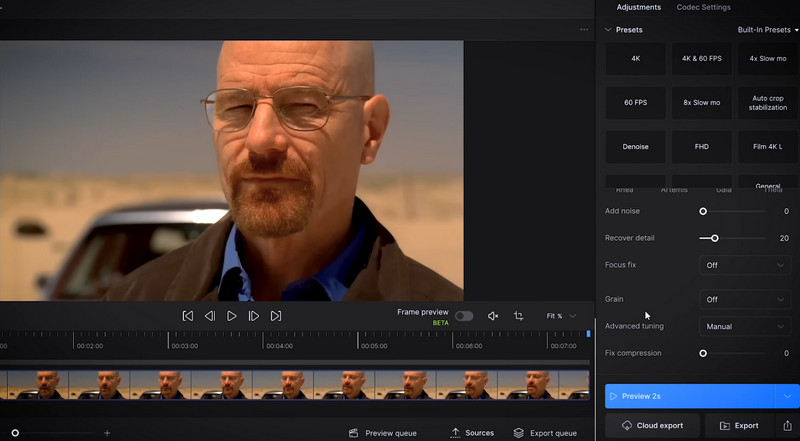Toggle the Frame preview switch
800x441 pixels.
coord(464,316)
